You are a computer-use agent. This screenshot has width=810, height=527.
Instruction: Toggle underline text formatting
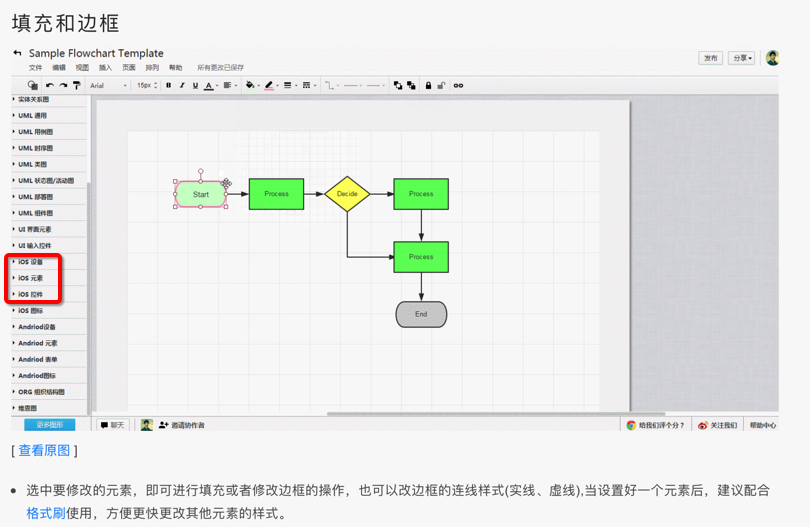[x=195, y=85]
